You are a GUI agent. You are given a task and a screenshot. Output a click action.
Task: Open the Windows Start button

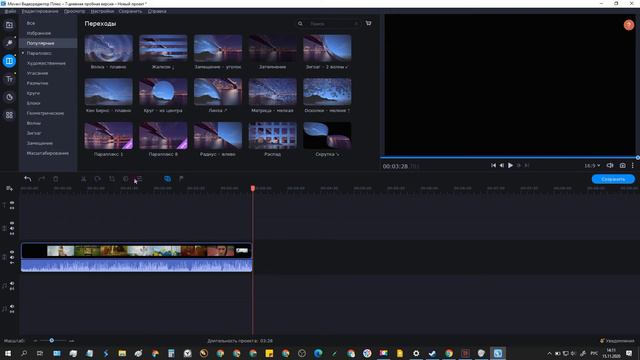(8, 353)
